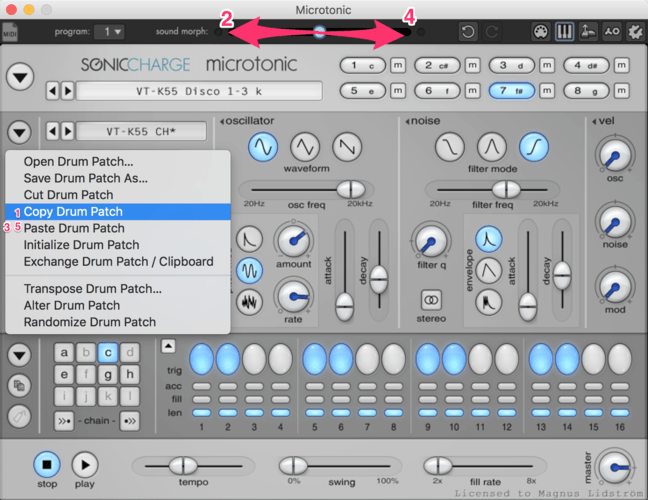Mute drum channel 2
Screen dimensions: 648x500
(x=472, y=65)
